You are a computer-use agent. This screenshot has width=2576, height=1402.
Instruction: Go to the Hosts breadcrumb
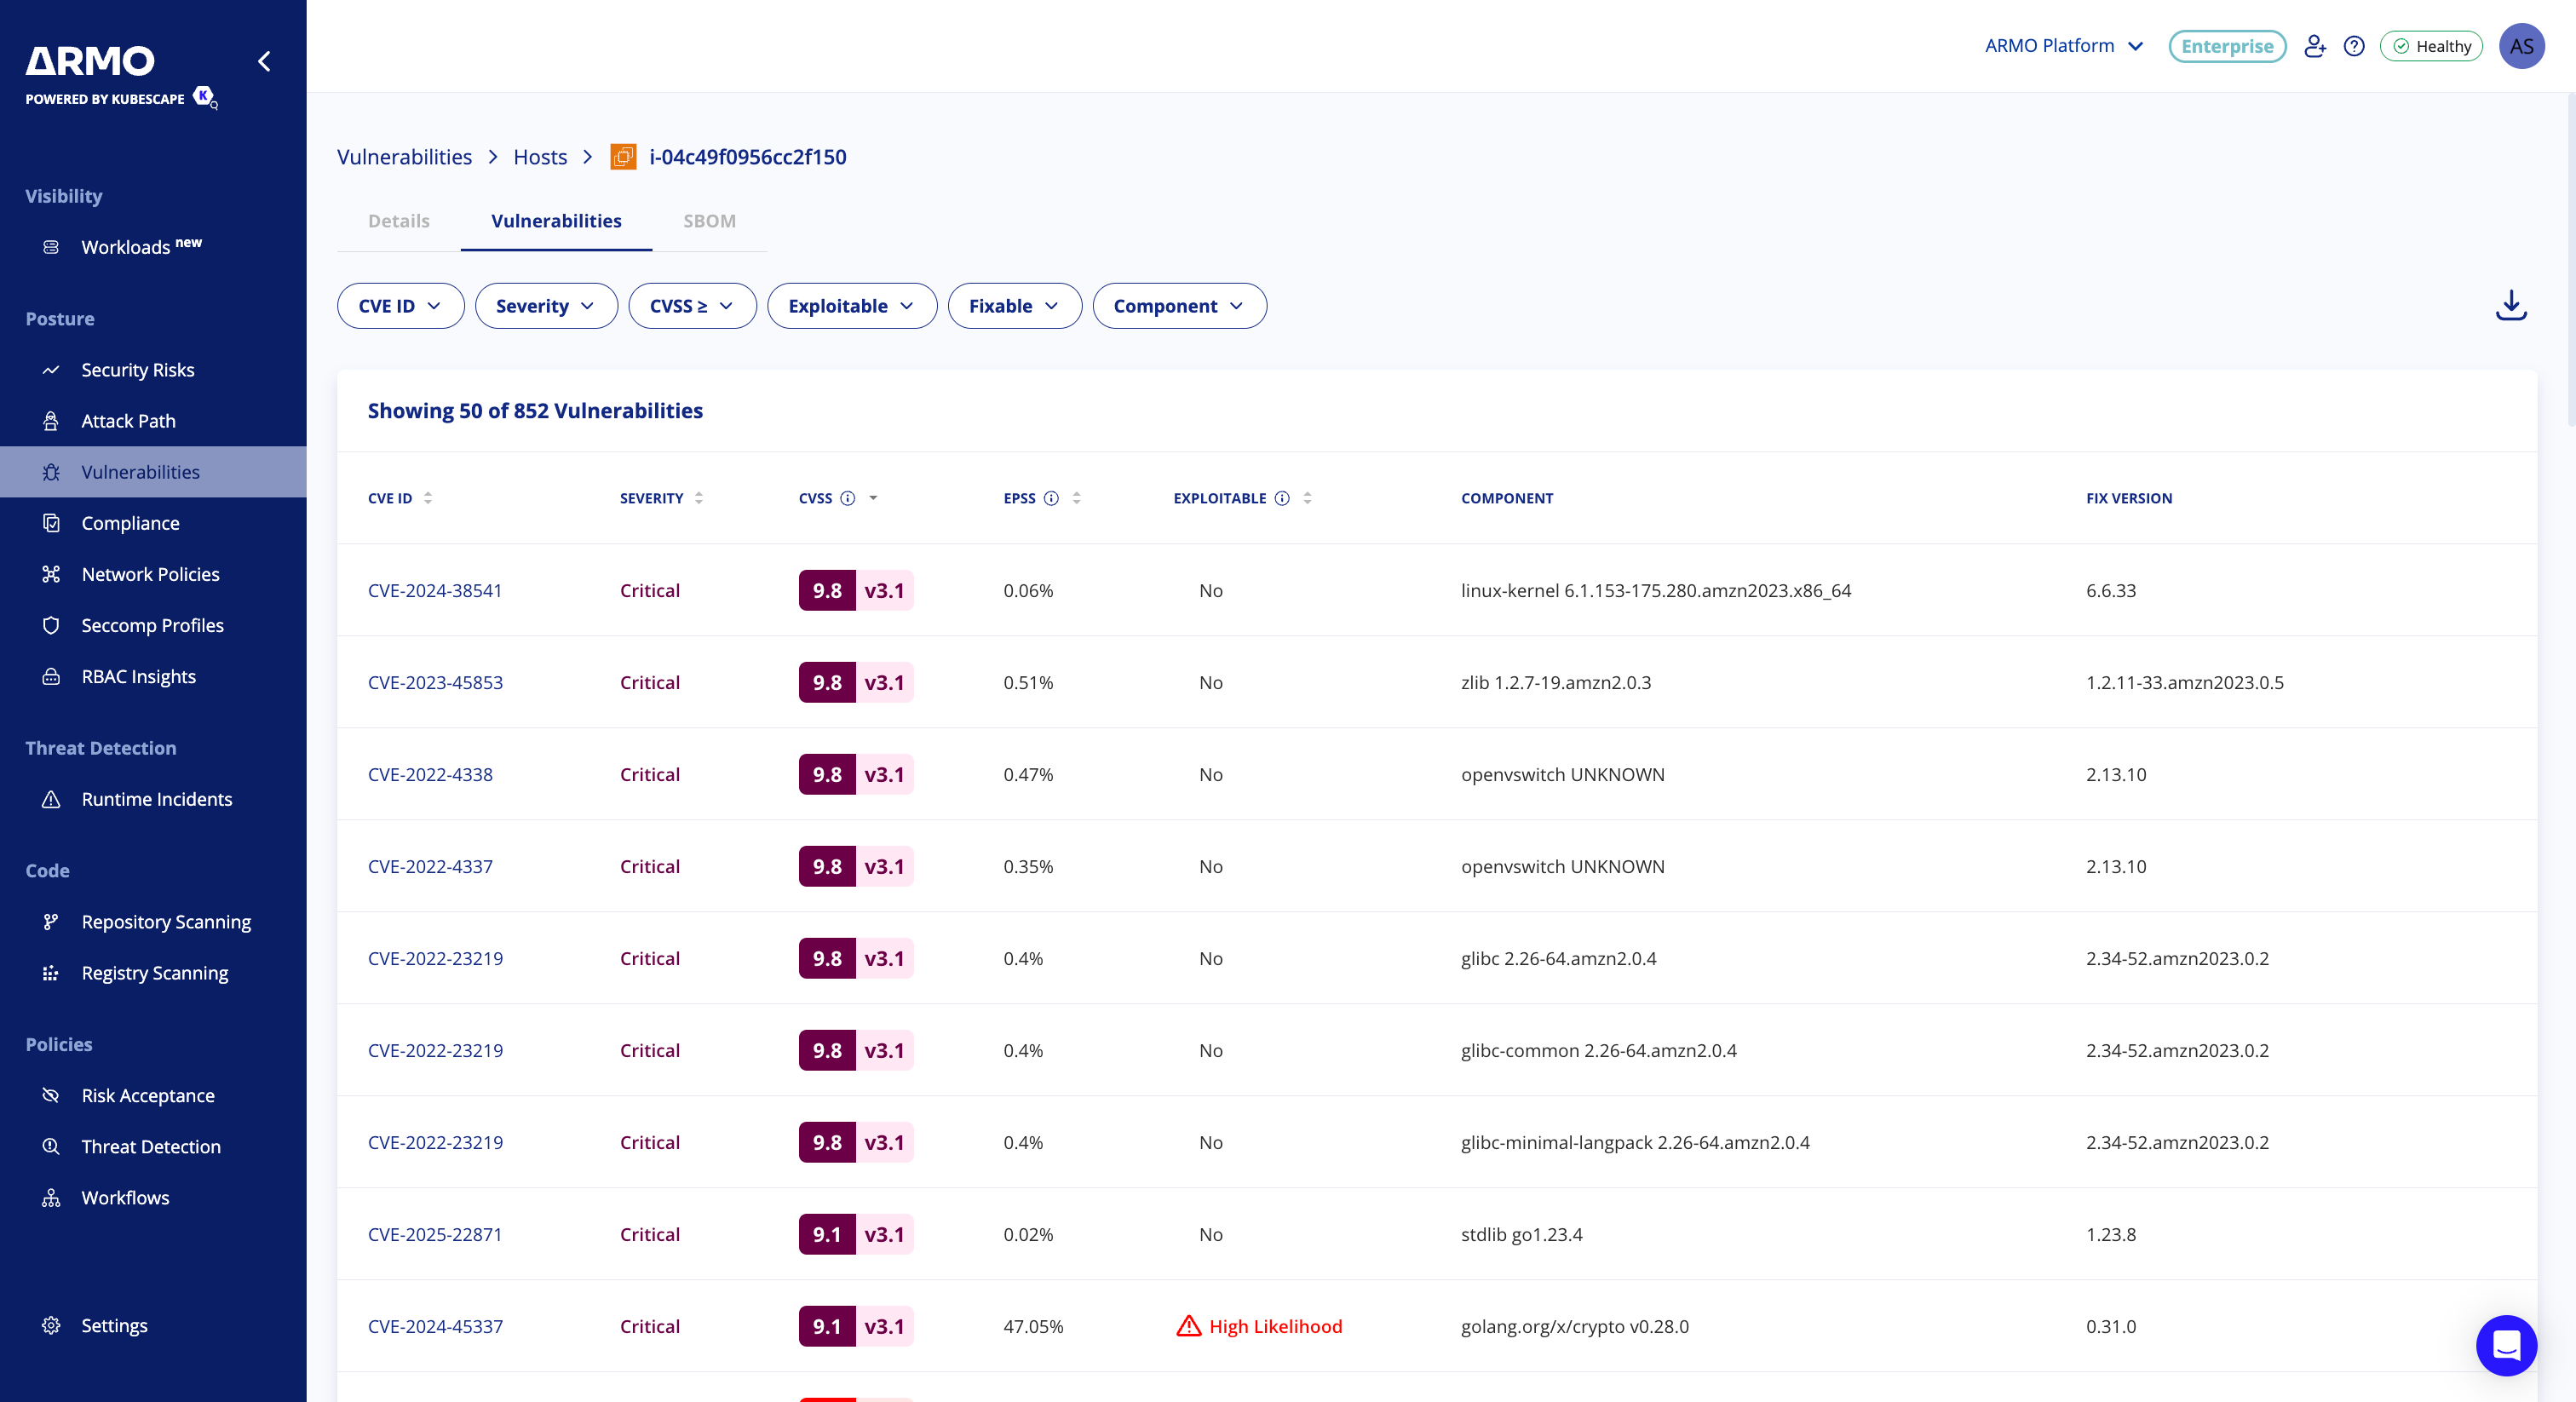[x=540, y=157]
